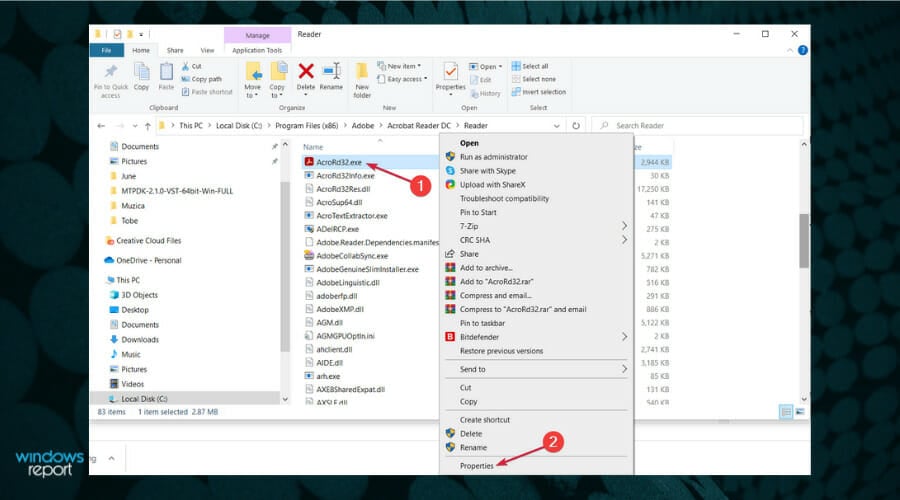Click Select none in ribbon
This screenshot has width=900, height=500.
click(x=534, y=79)
